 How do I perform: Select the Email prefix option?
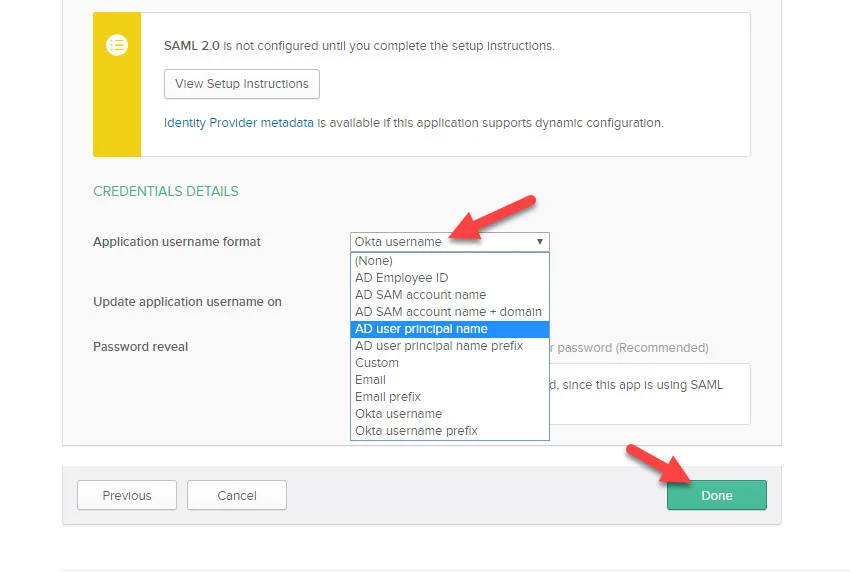point(449,397)
